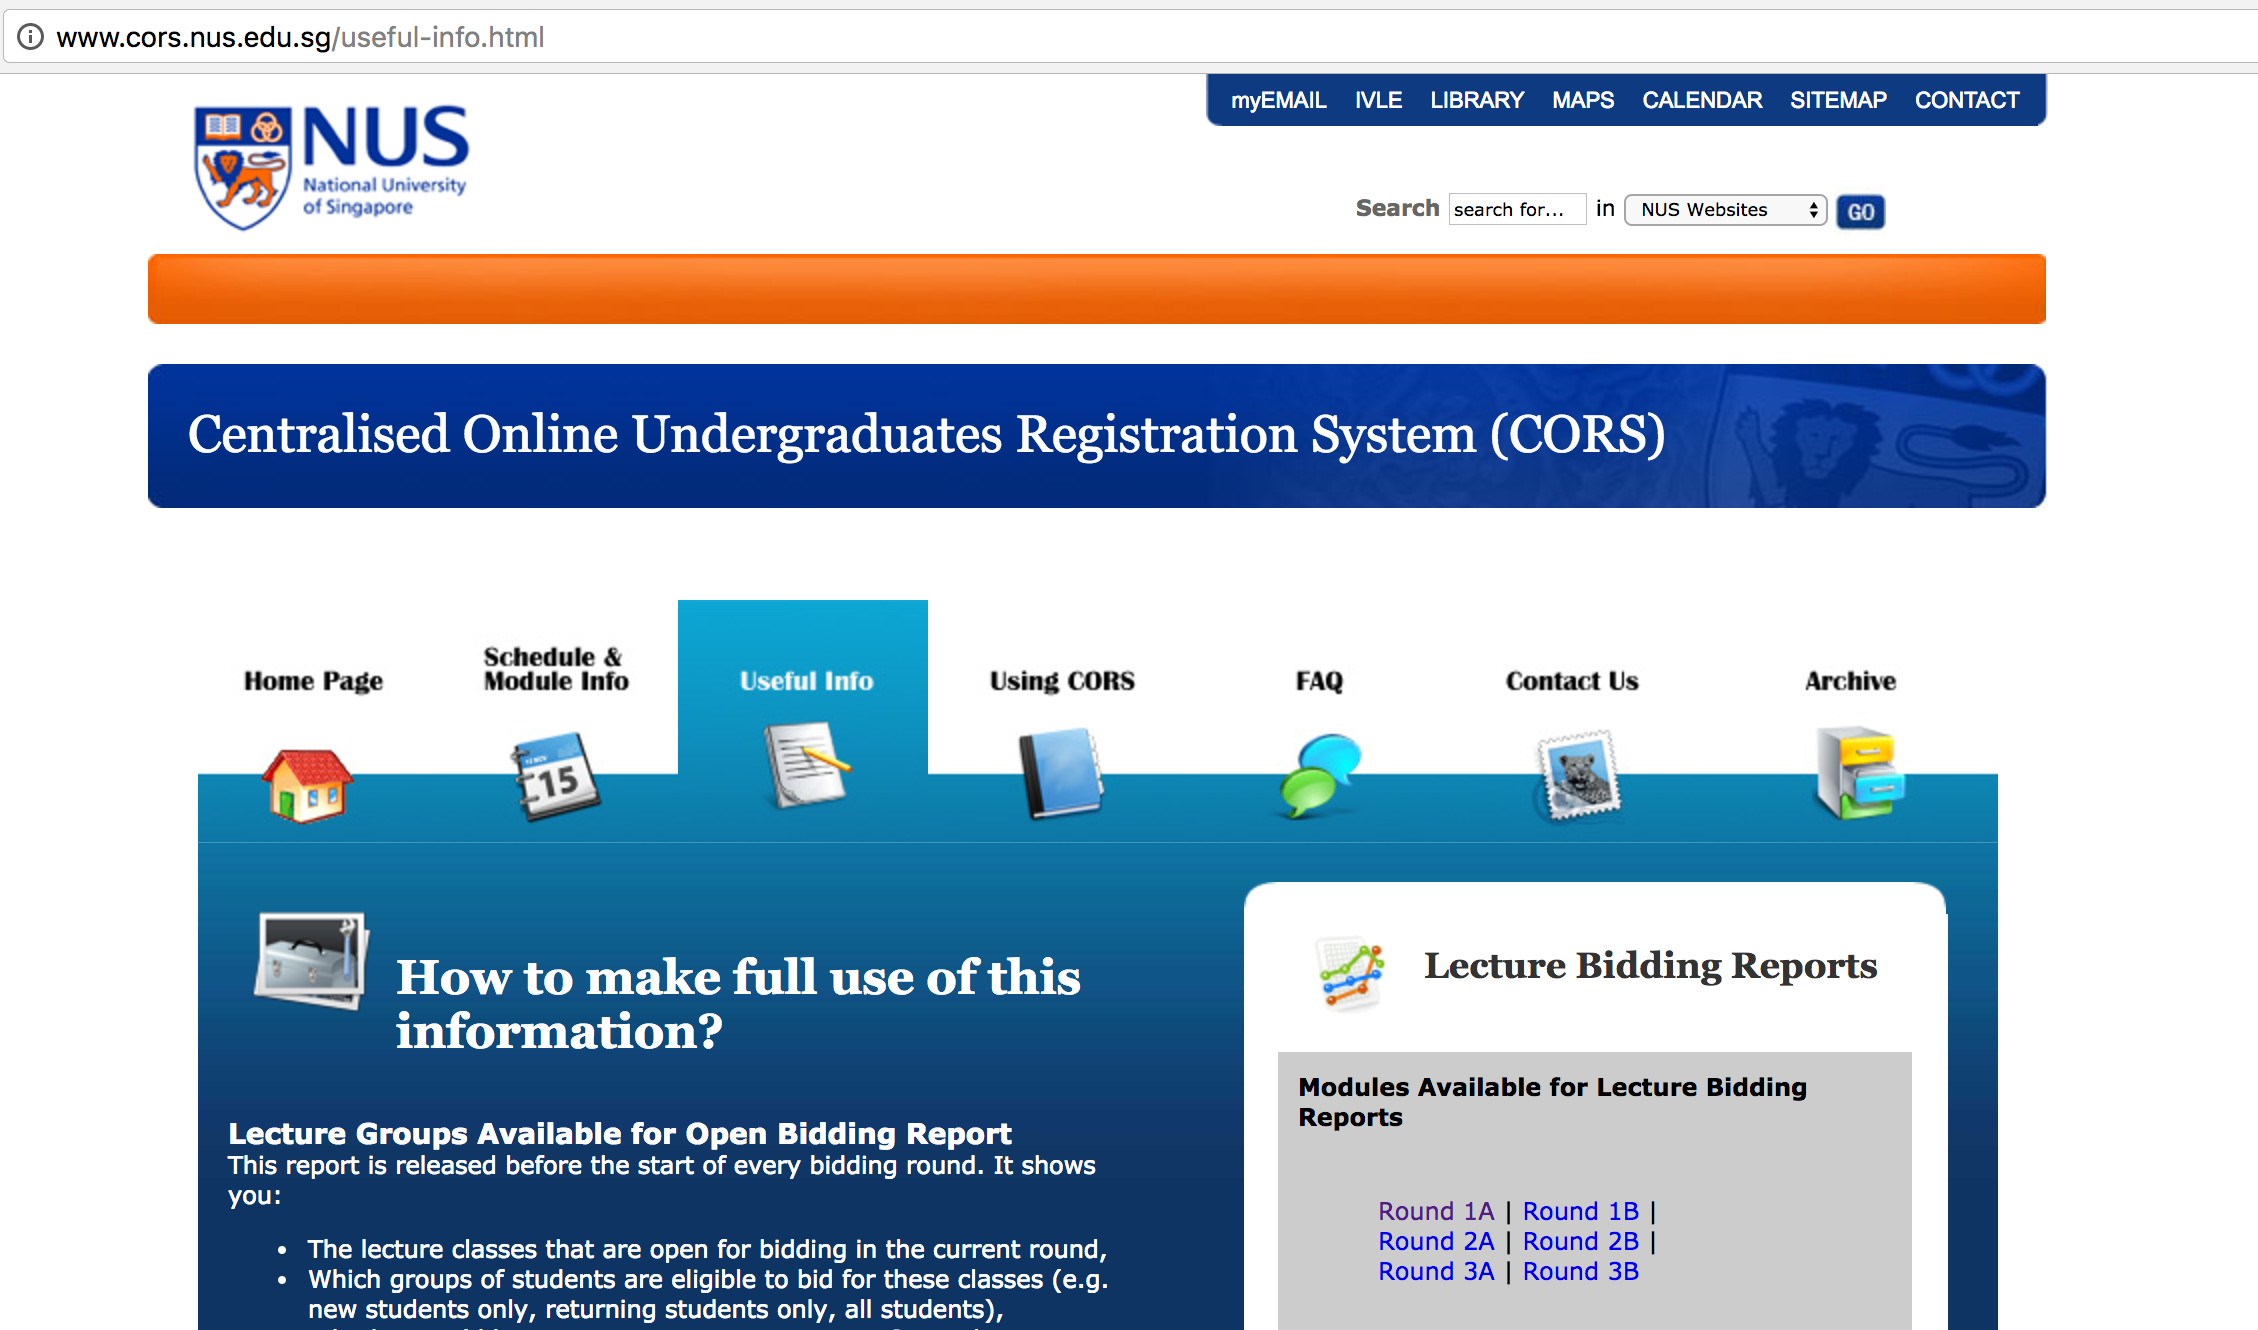The image size is (2258, 1330).
Task: Click the site info icon in address bar
Action: (31, 37)
